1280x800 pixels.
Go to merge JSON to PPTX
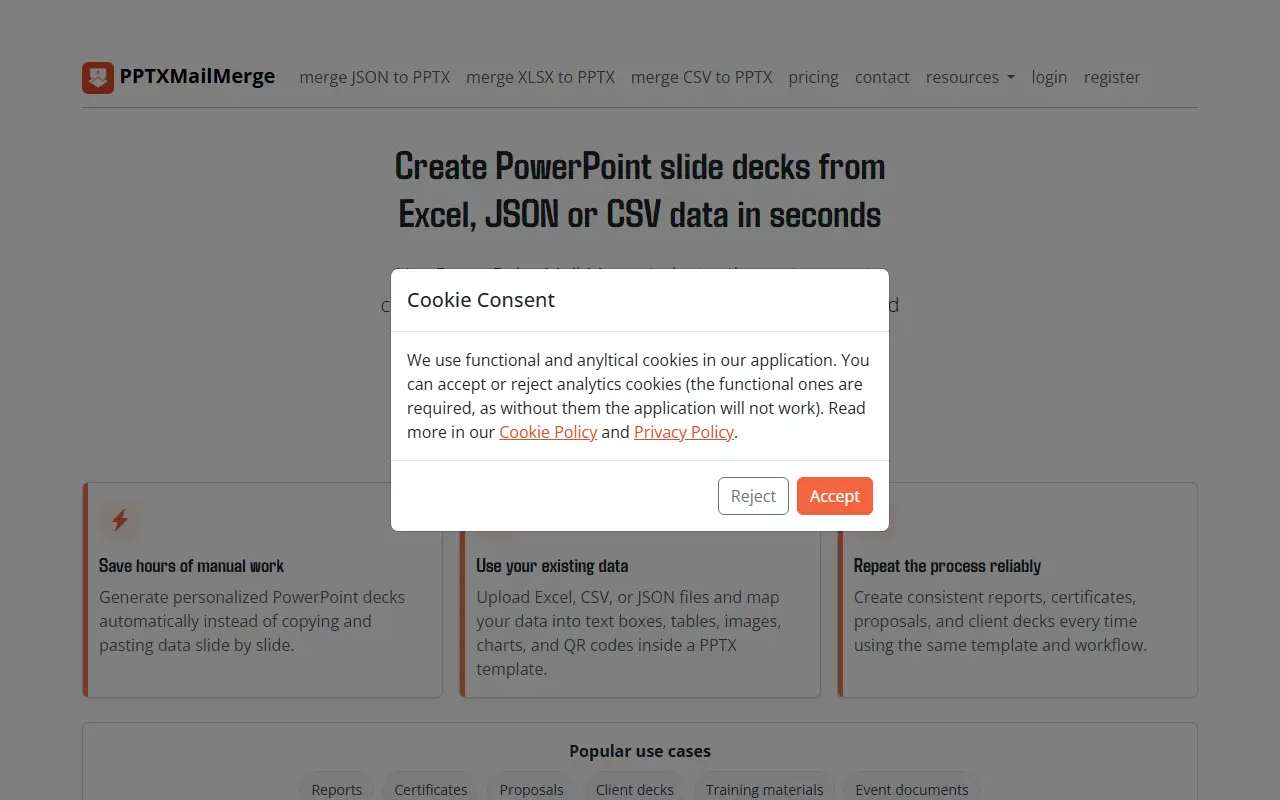375,77
